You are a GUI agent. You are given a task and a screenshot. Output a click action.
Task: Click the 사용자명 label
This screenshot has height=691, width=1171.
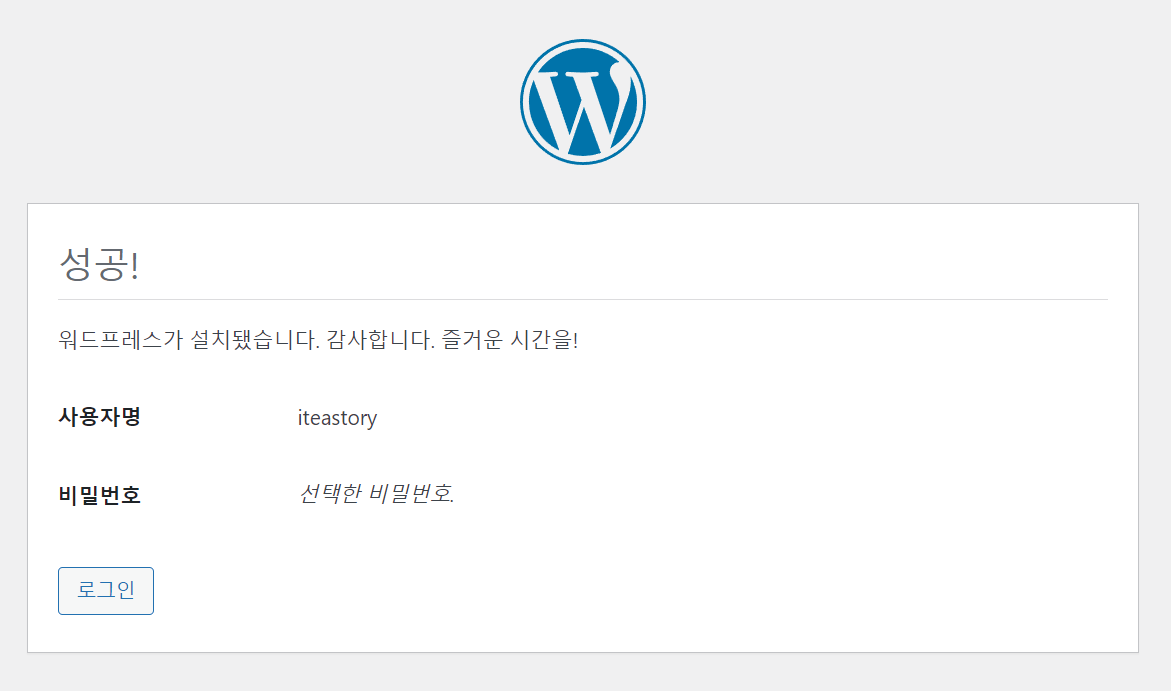click(99, 416)
